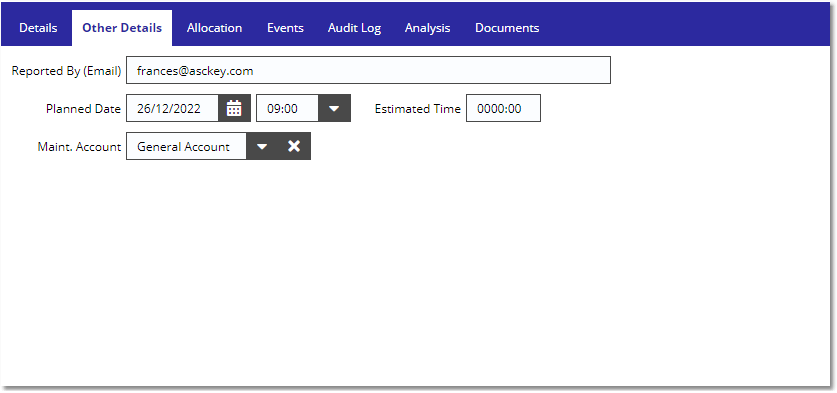Switch to the Documents tab
Screen dimensions: 837x393
tap(507, 28)
